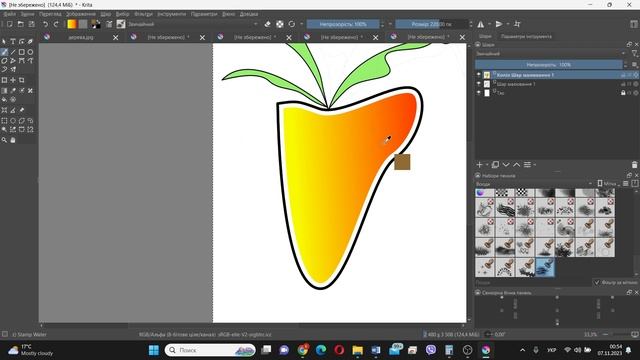This screenshot has height=360, width=640.
Task: Select the Fill bucket tool
Action: (4, 99)
